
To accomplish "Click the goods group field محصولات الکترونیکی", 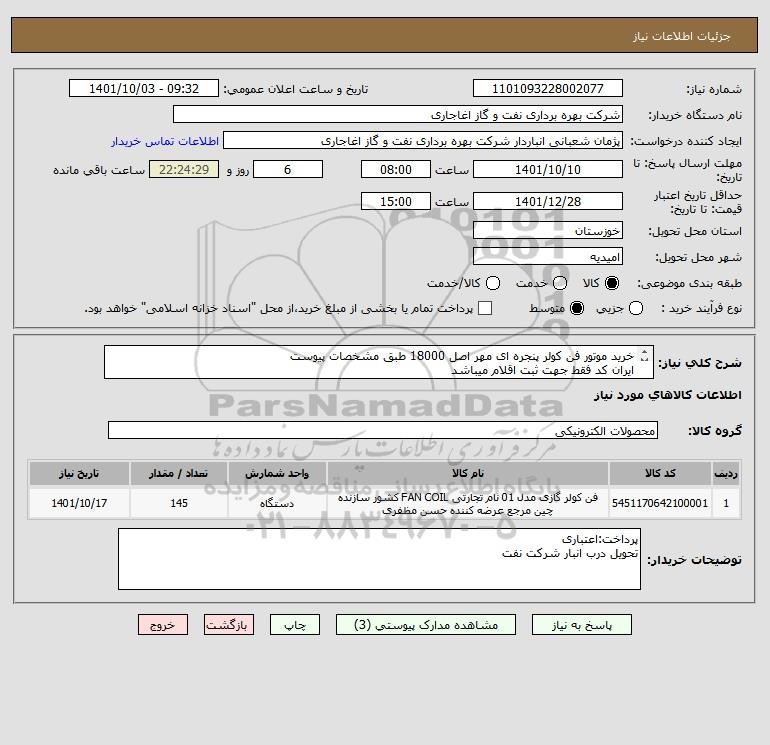I will 383,430.
